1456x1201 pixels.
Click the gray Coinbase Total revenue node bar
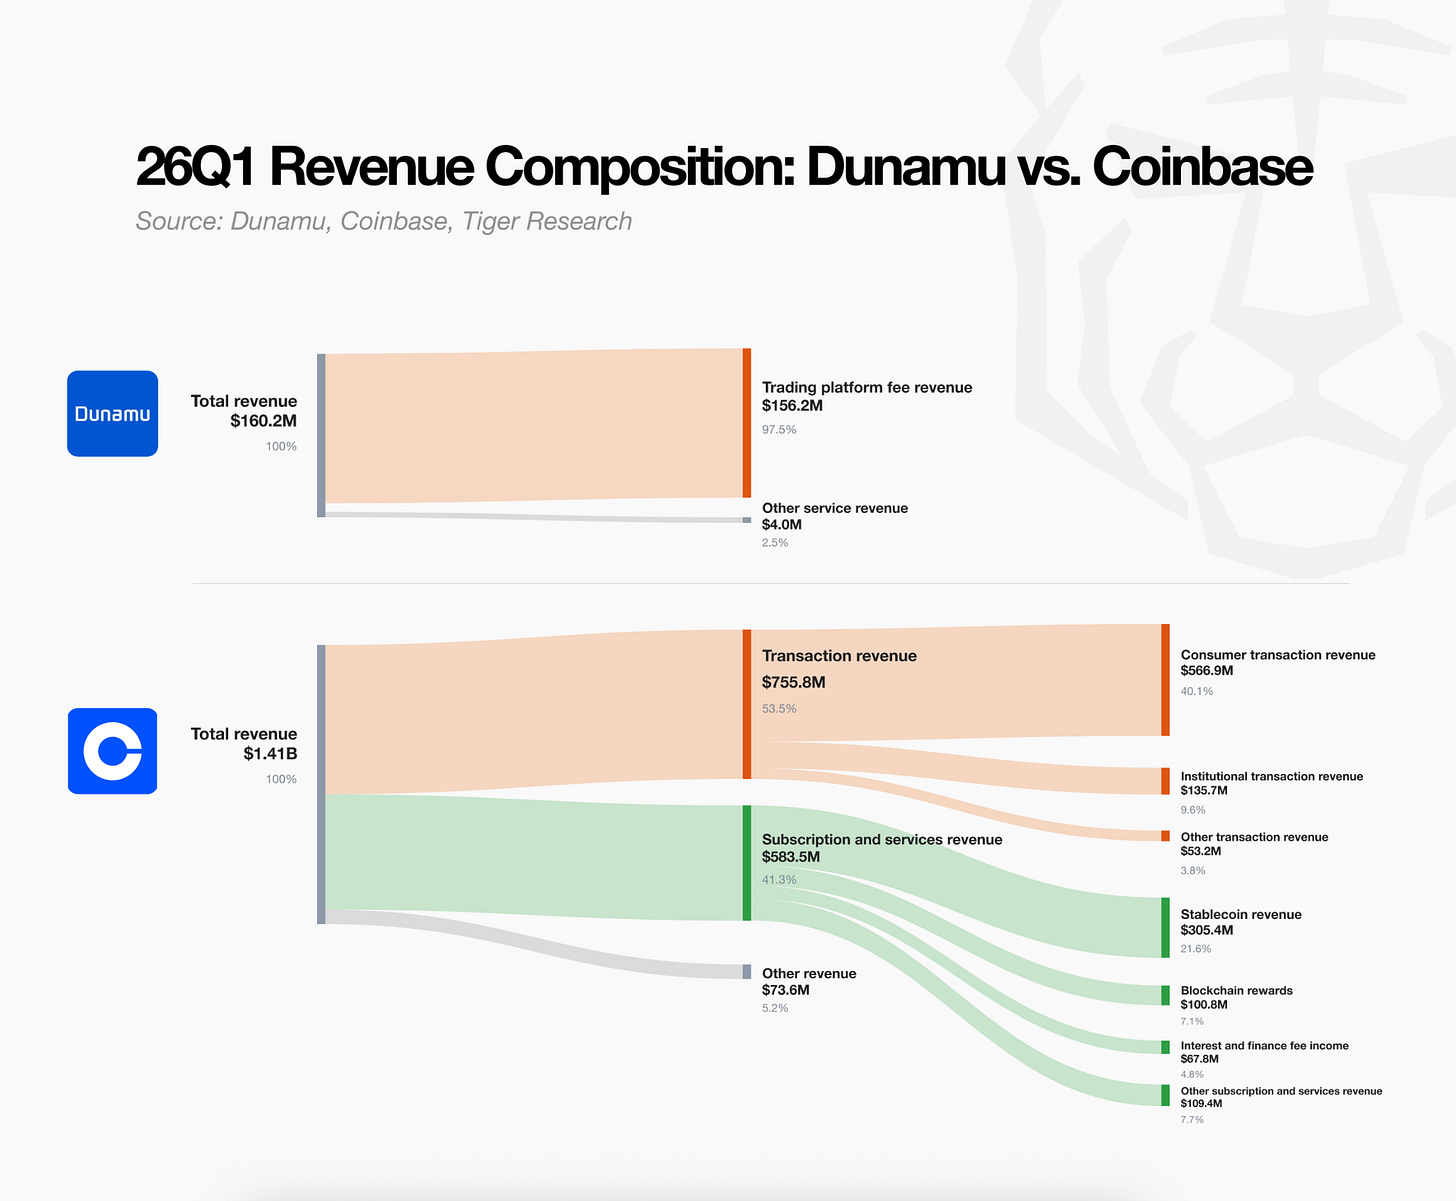point(321,785)
